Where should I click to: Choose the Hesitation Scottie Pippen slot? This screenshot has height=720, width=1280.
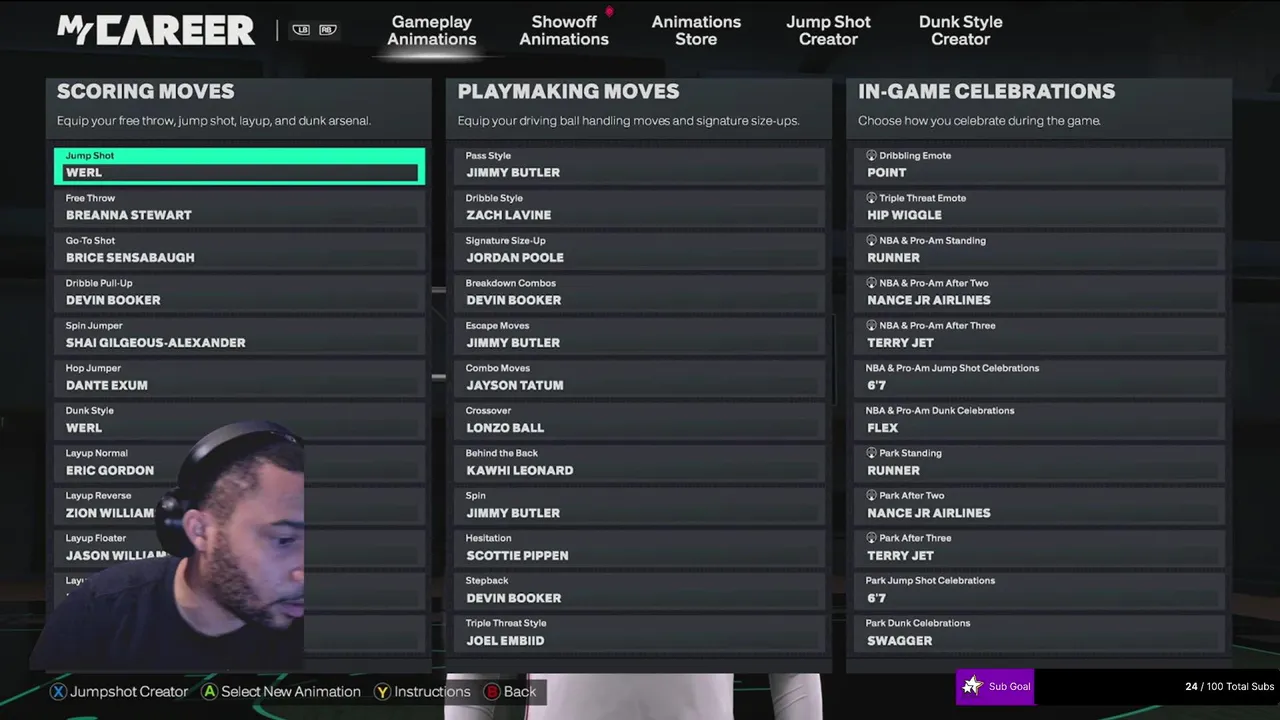(640, 548)
